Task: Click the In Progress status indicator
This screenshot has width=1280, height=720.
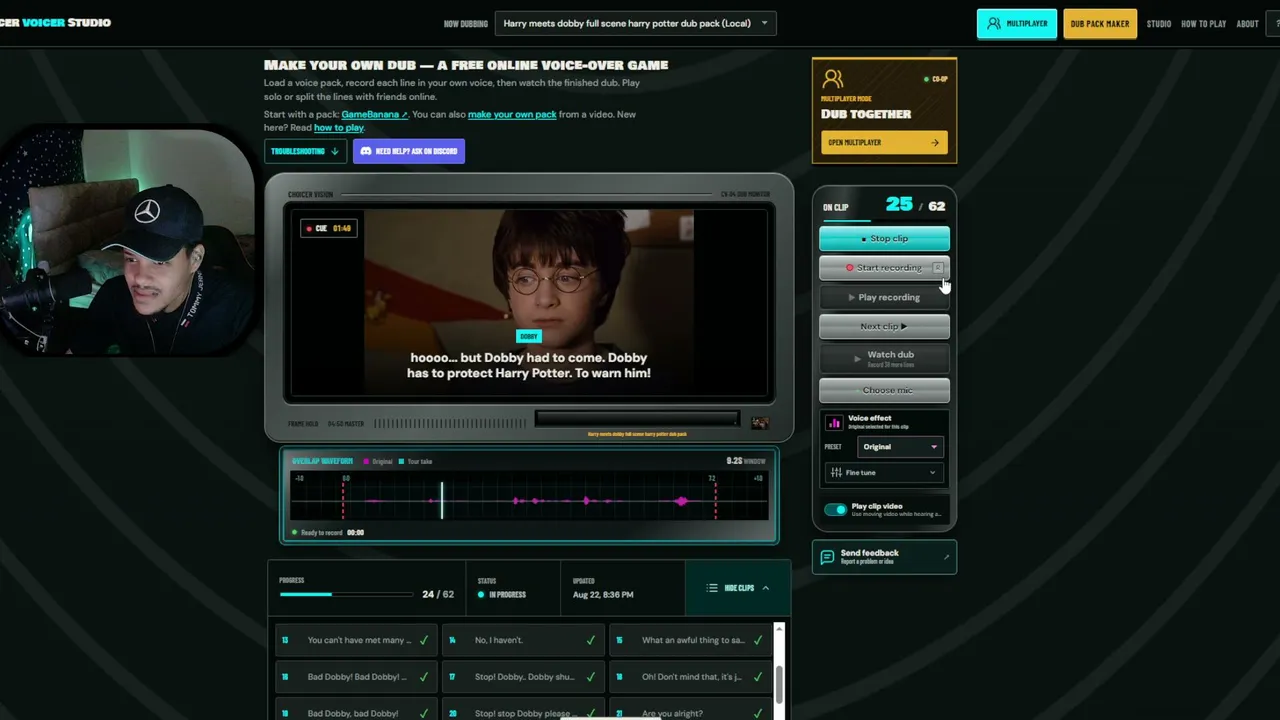Action: coord(502,595)
